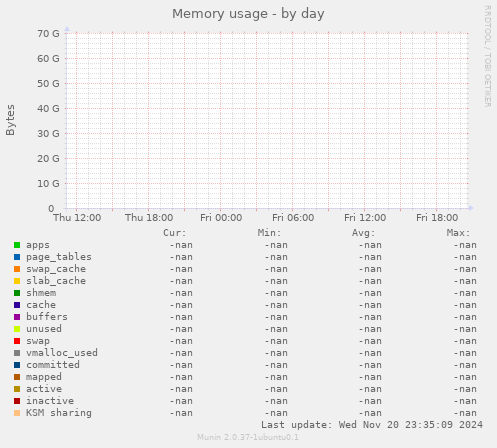Click the KSM sharing peach swatch

(x=17, y=413)
